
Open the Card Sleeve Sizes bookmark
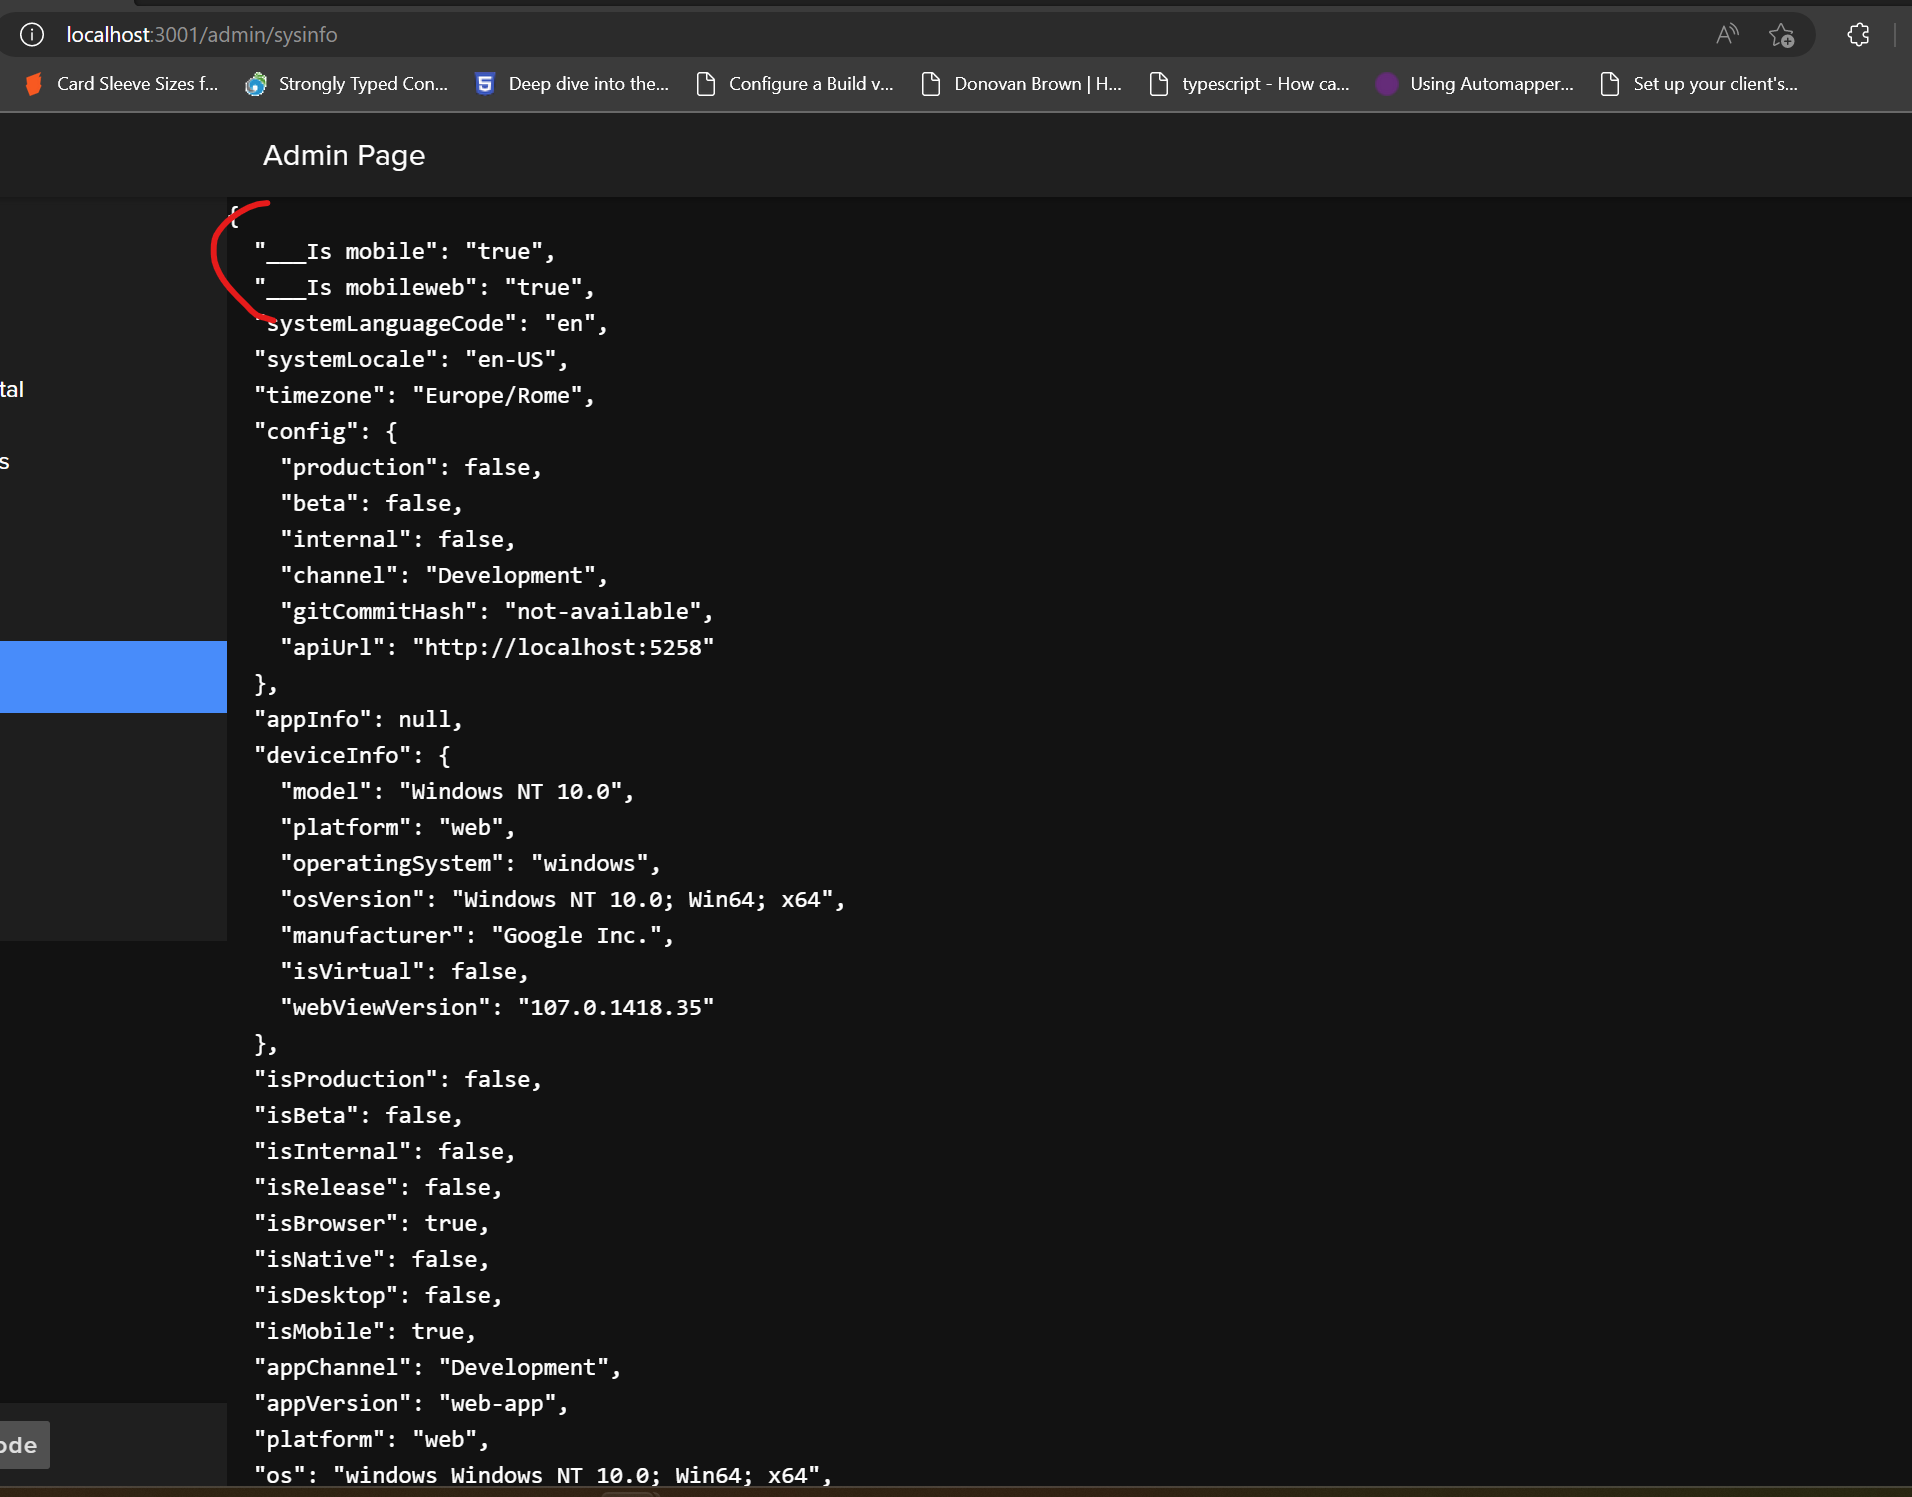122,84
